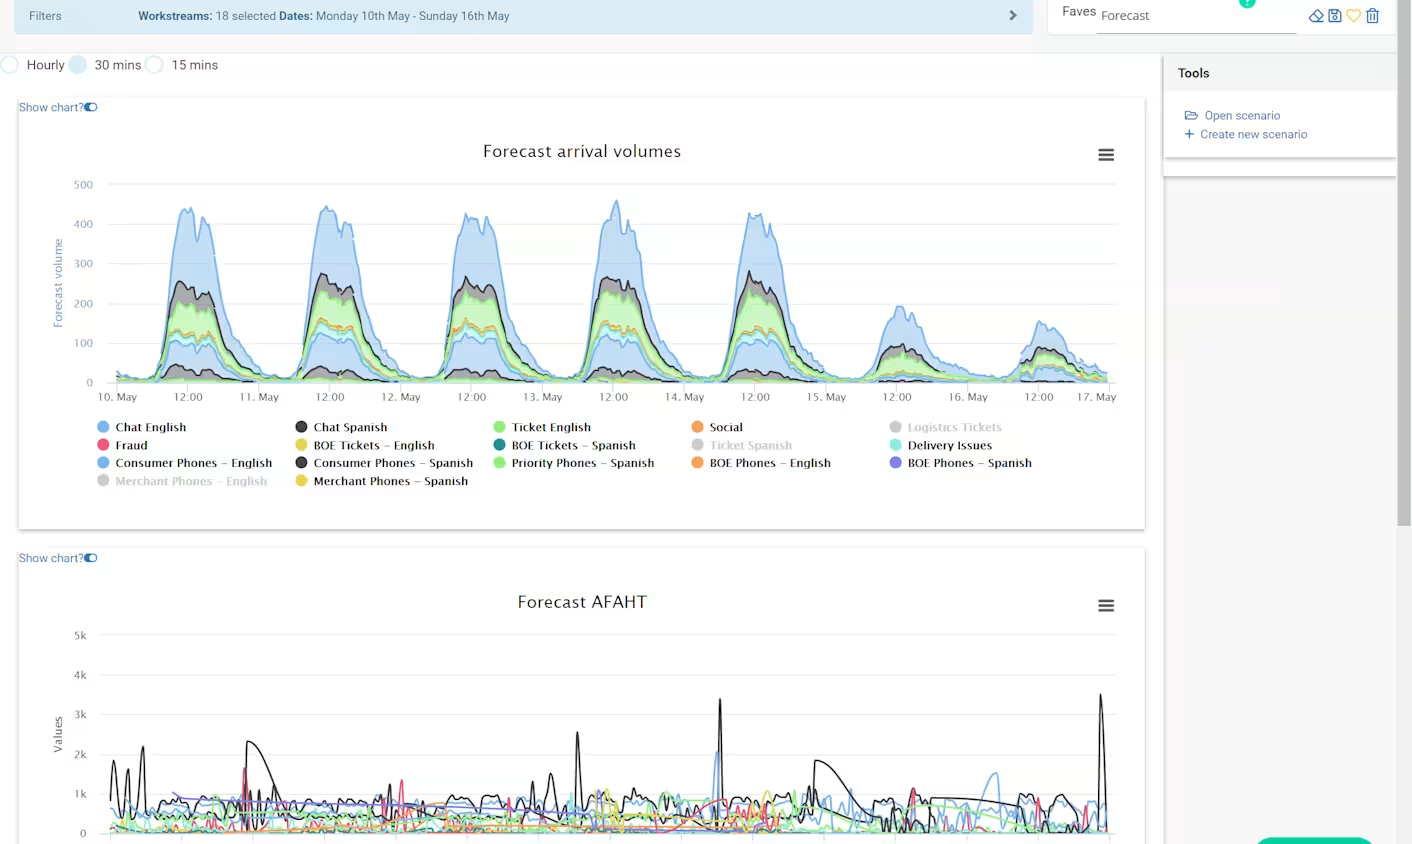Toggle Consumer Phones – English legend series
Viewport: 1412px width, 844px height.
pos(185,463)
